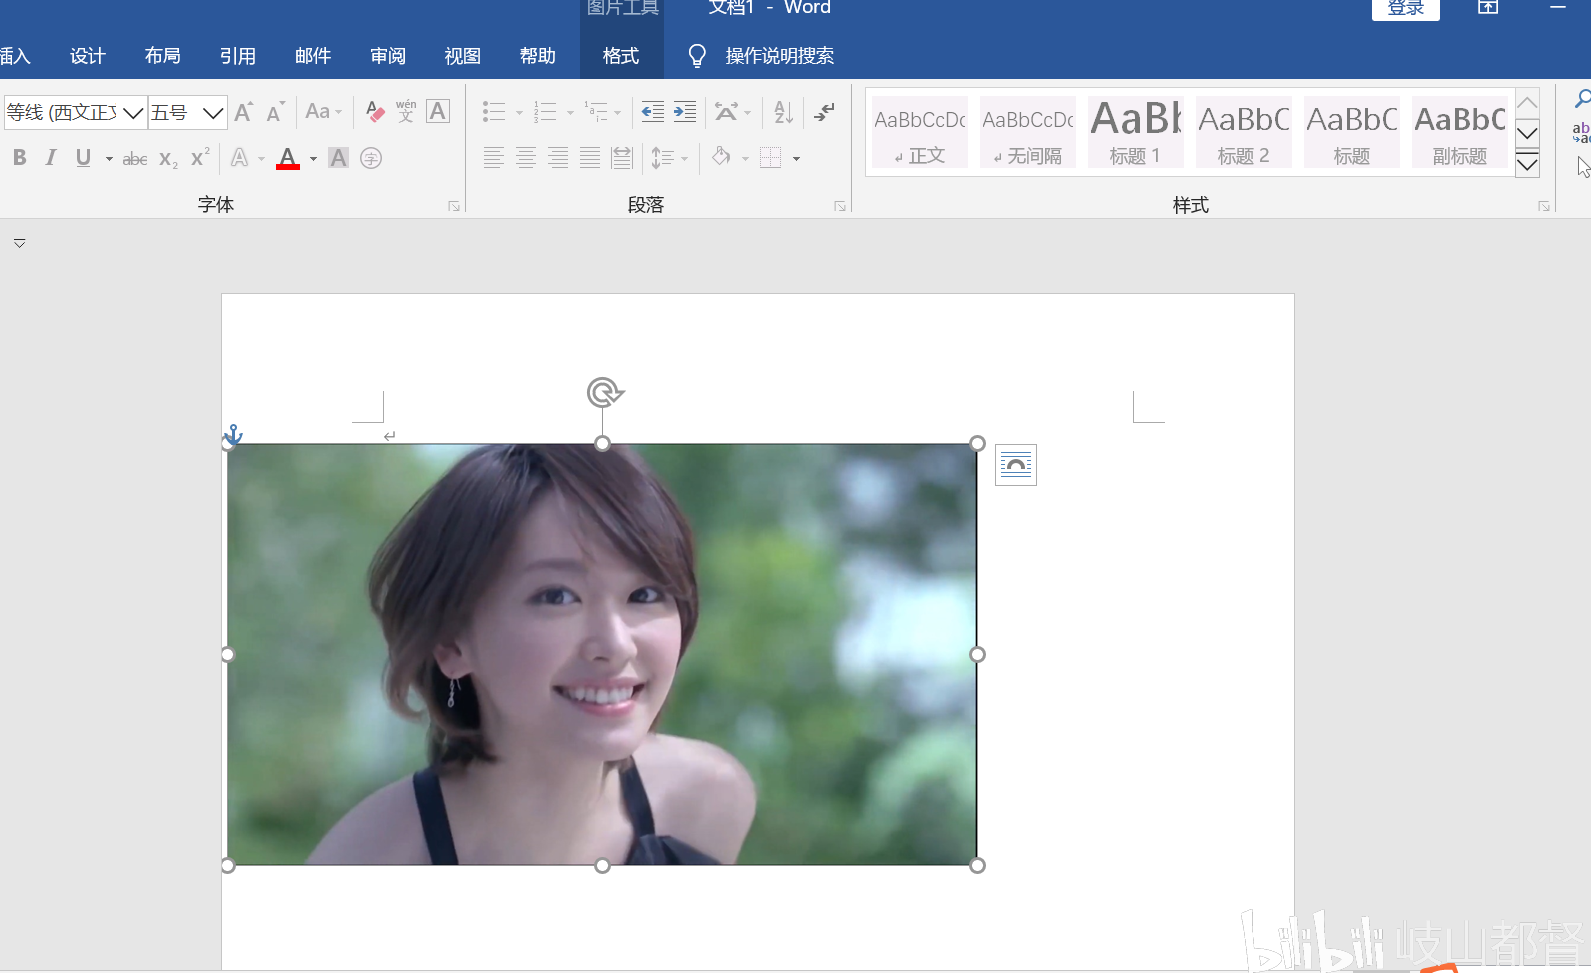Screen dimensions: 1591x973
Task: Shrink font size button
Action: pyautogui.click(x=276, y=112)
